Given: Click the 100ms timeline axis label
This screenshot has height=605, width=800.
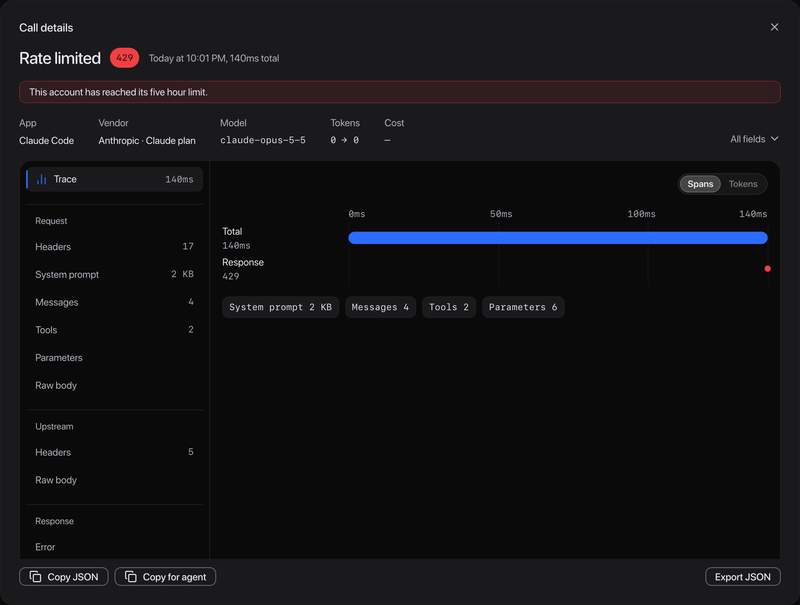Looking at the screenshot, I should point(641,214).
